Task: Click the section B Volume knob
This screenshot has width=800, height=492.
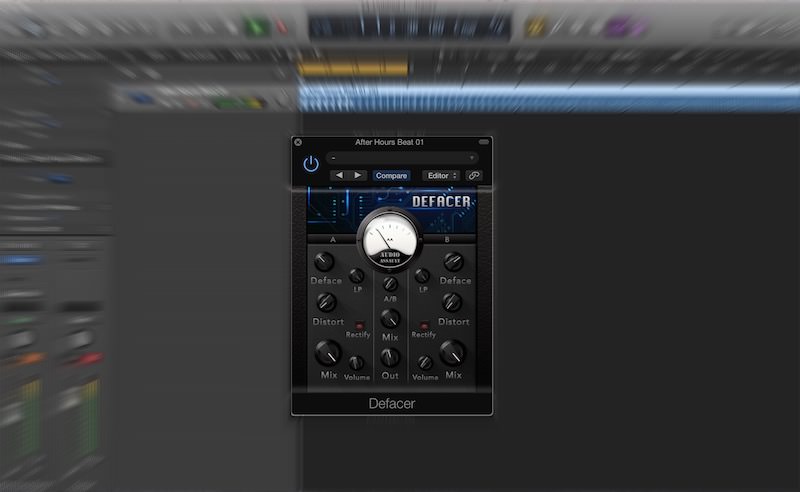Action: [424, 363]
